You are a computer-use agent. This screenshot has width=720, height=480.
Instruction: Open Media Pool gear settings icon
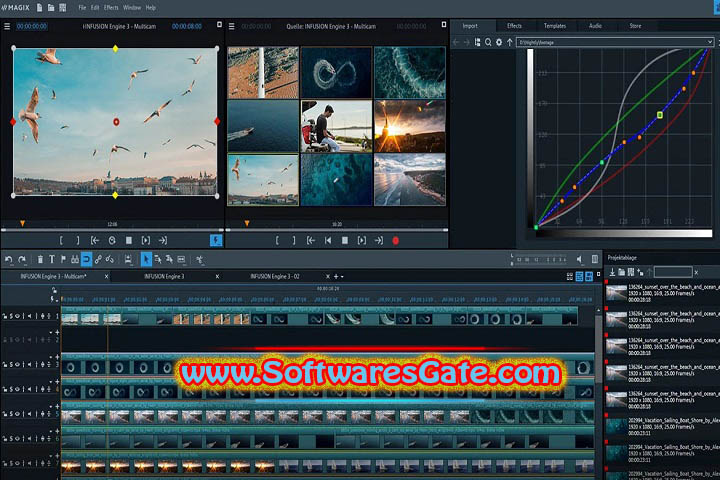499,42
